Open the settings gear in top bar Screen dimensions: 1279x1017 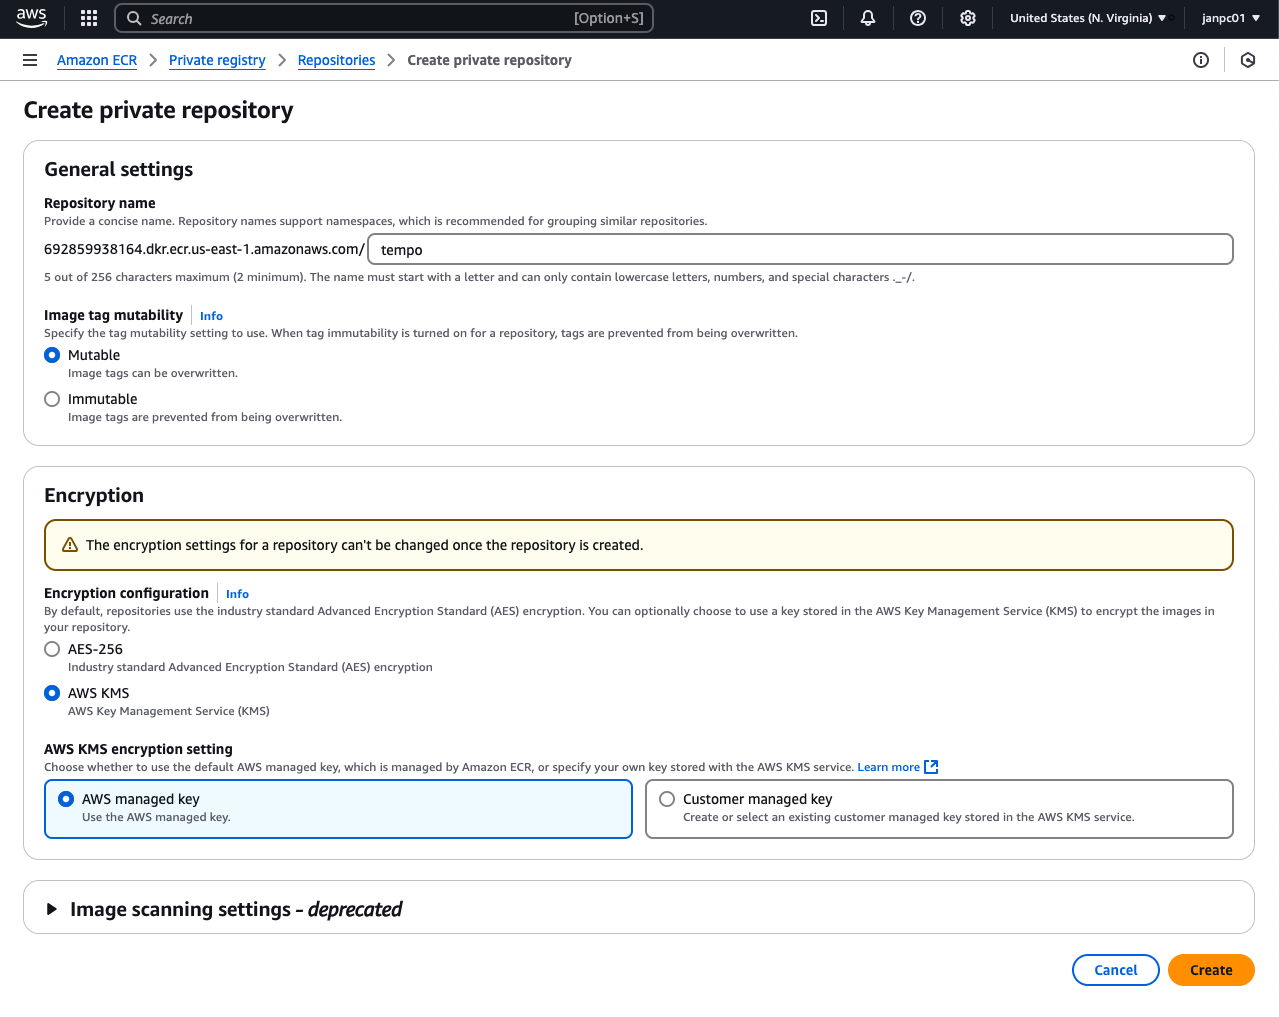click(968, 18)
